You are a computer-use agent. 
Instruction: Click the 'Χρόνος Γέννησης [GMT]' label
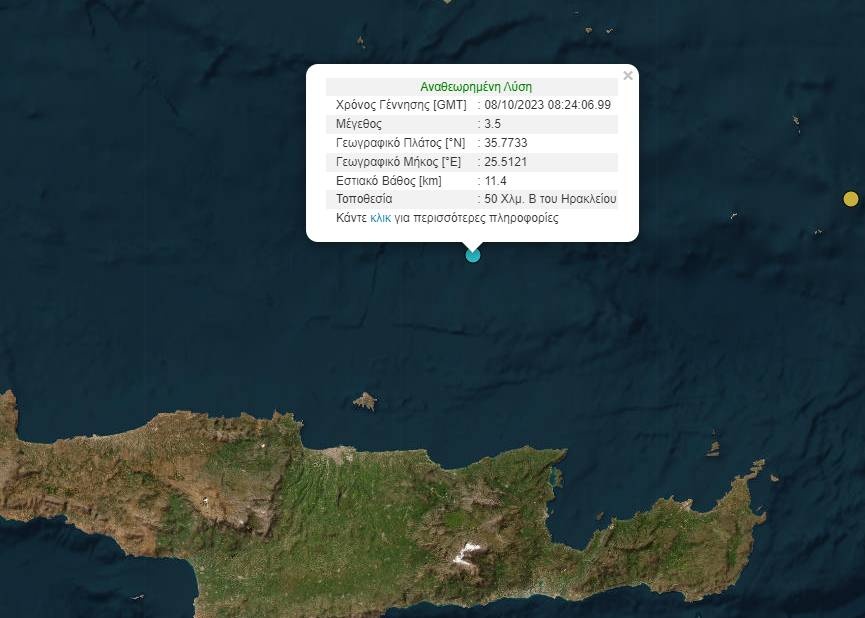(401, 105)
